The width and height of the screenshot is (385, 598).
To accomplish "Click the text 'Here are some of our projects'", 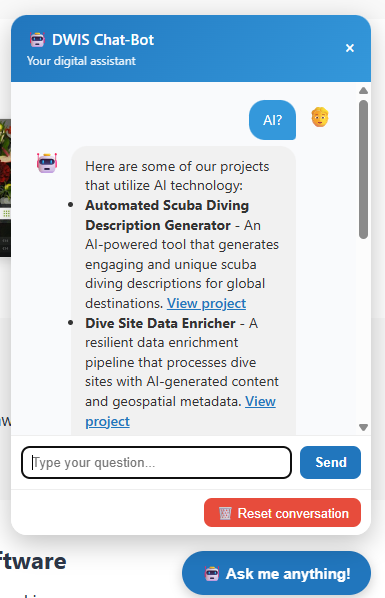I will click(177, 167).
